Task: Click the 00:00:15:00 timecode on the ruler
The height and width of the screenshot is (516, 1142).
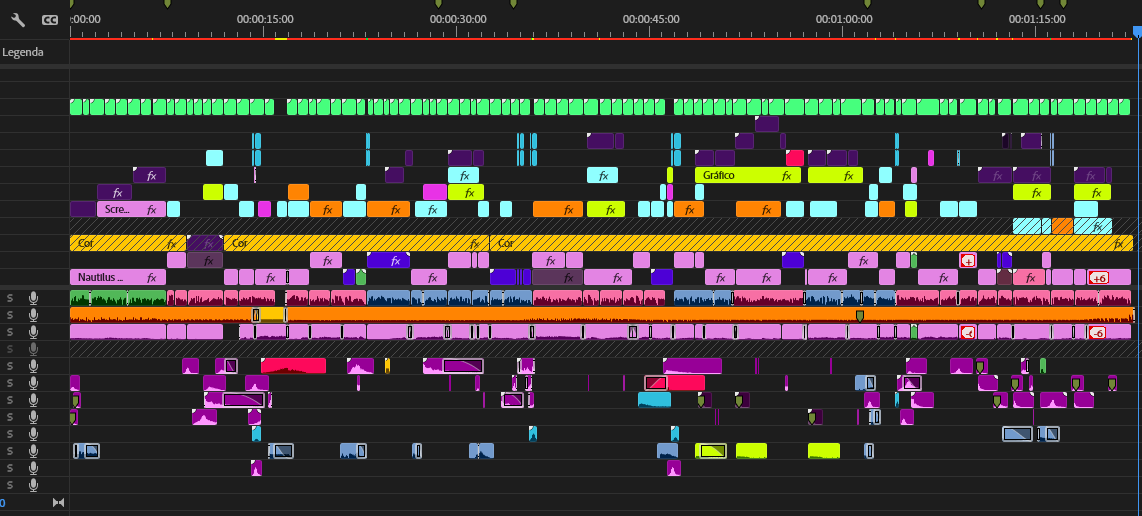Action: point(265,20)
